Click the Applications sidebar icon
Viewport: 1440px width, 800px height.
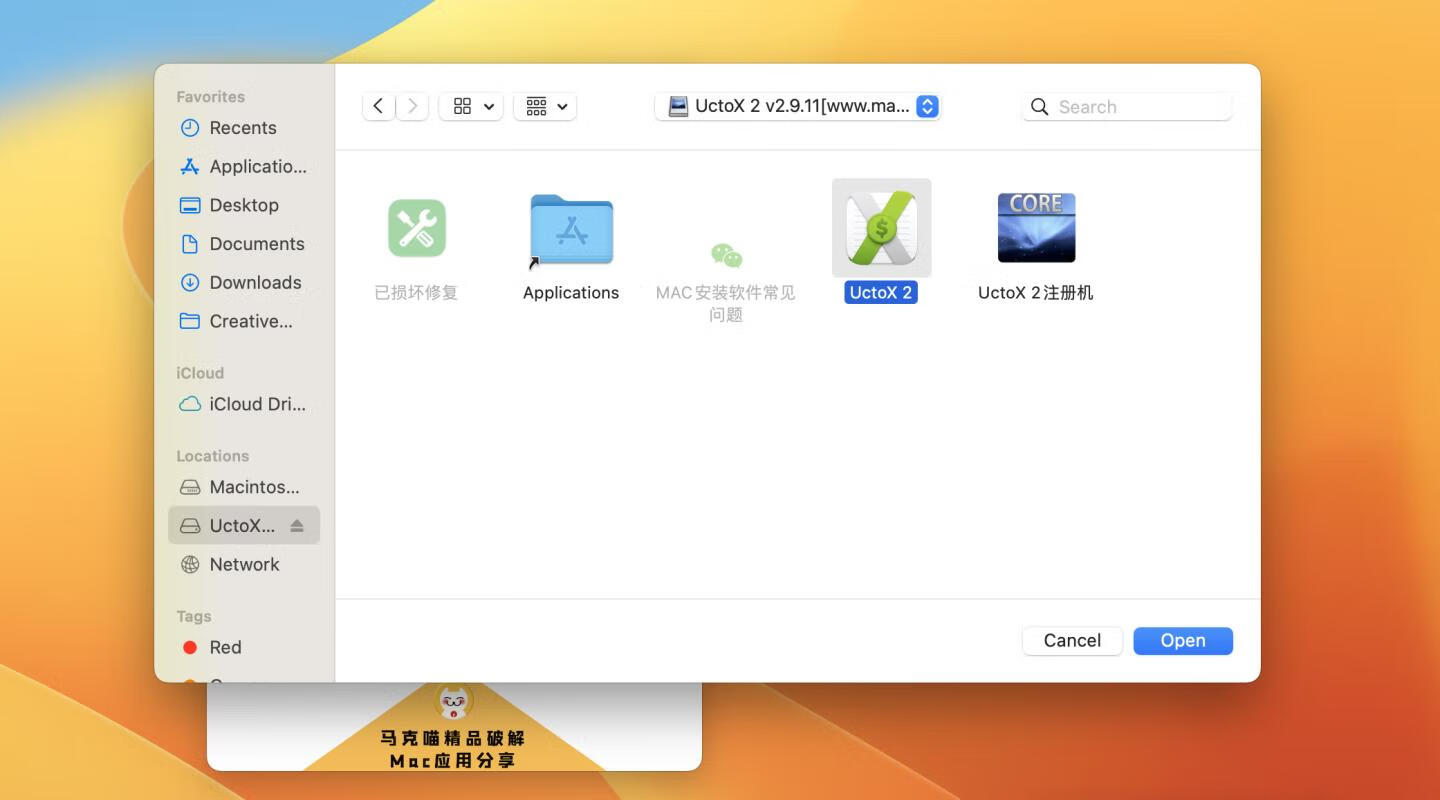click(x=189, y=167)
